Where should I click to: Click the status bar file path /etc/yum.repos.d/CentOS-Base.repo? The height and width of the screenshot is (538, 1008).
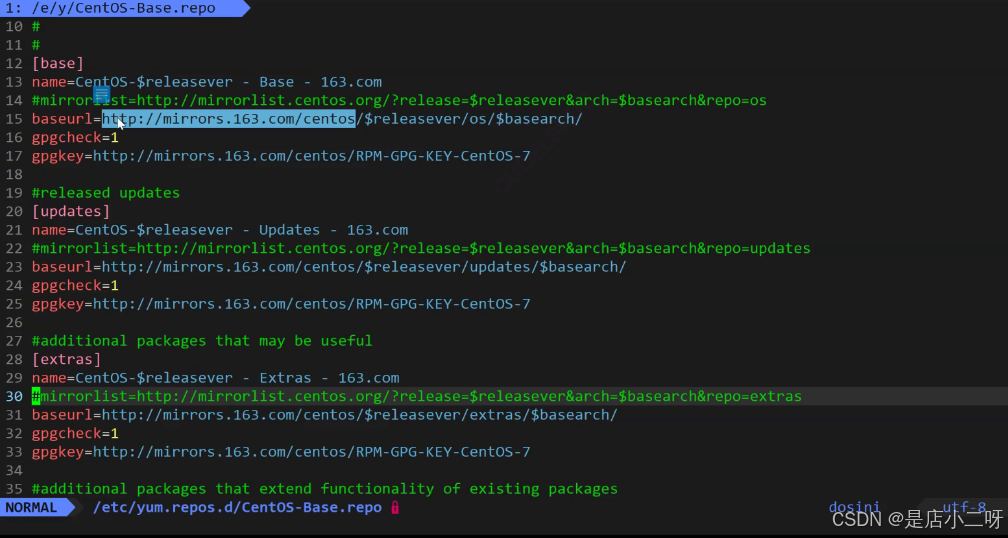pyautogui.click(x=237, y=508)
